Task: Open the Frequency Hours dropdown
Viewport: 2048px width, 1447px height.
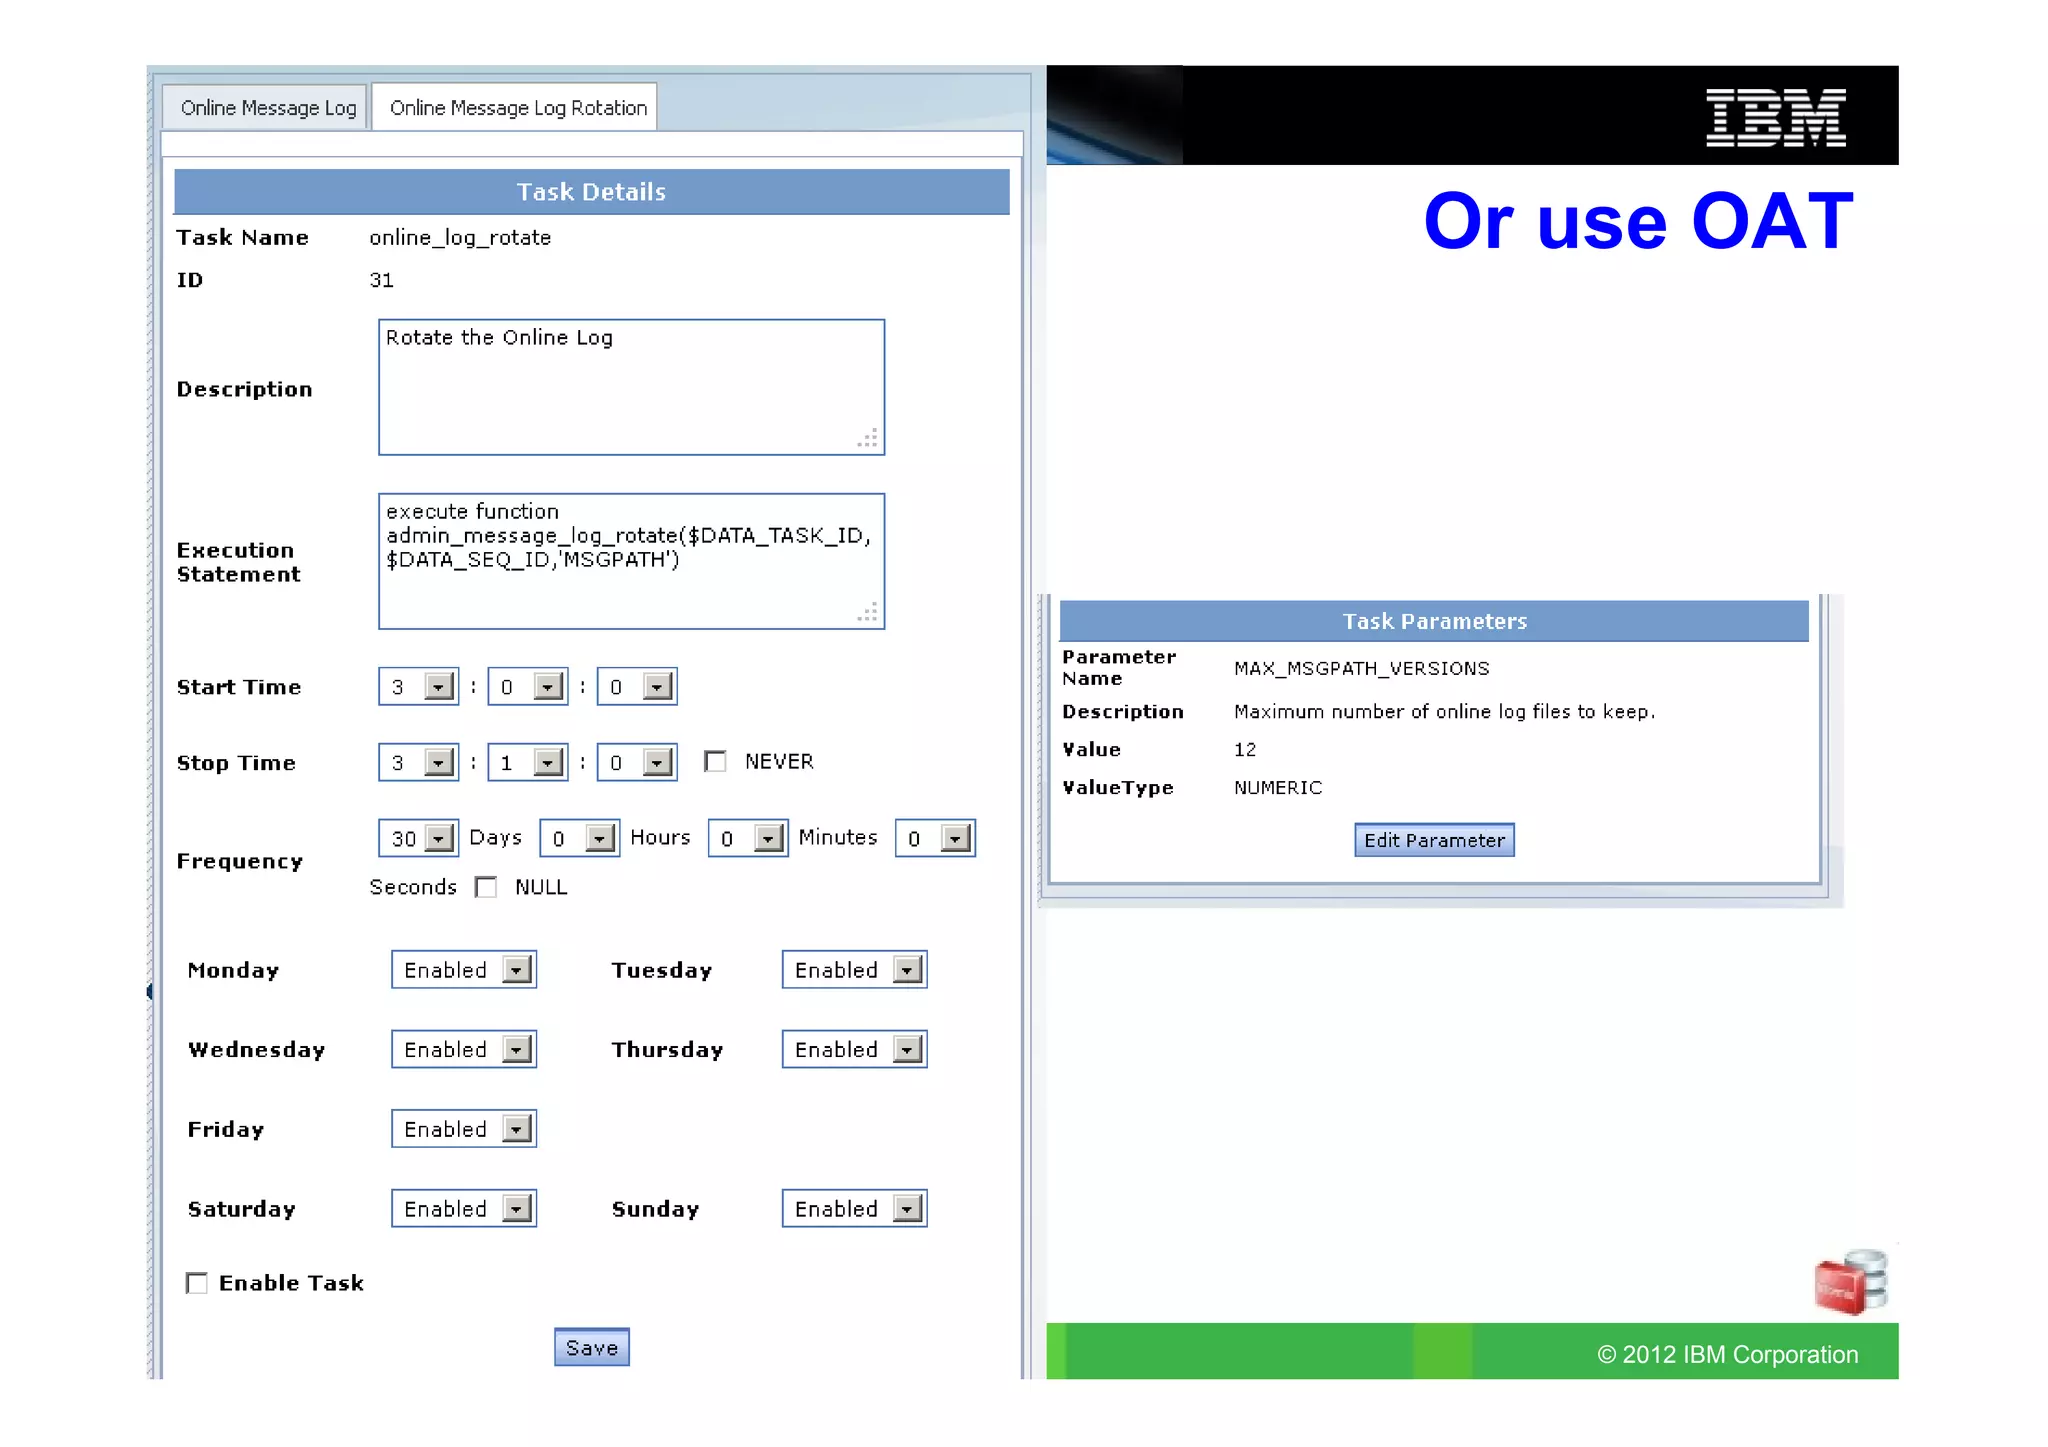Action: coord(579,838)
